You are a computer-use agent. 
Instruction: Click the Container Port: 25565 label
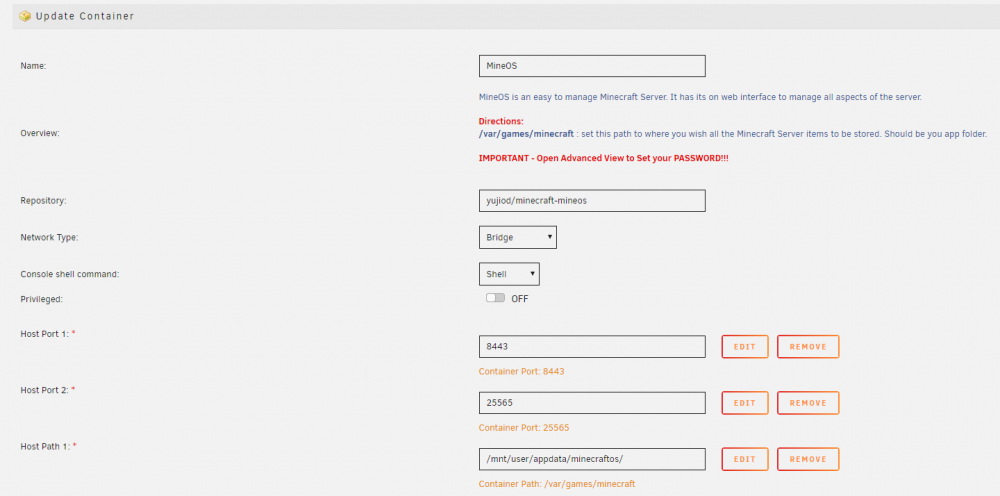point(524,428)
